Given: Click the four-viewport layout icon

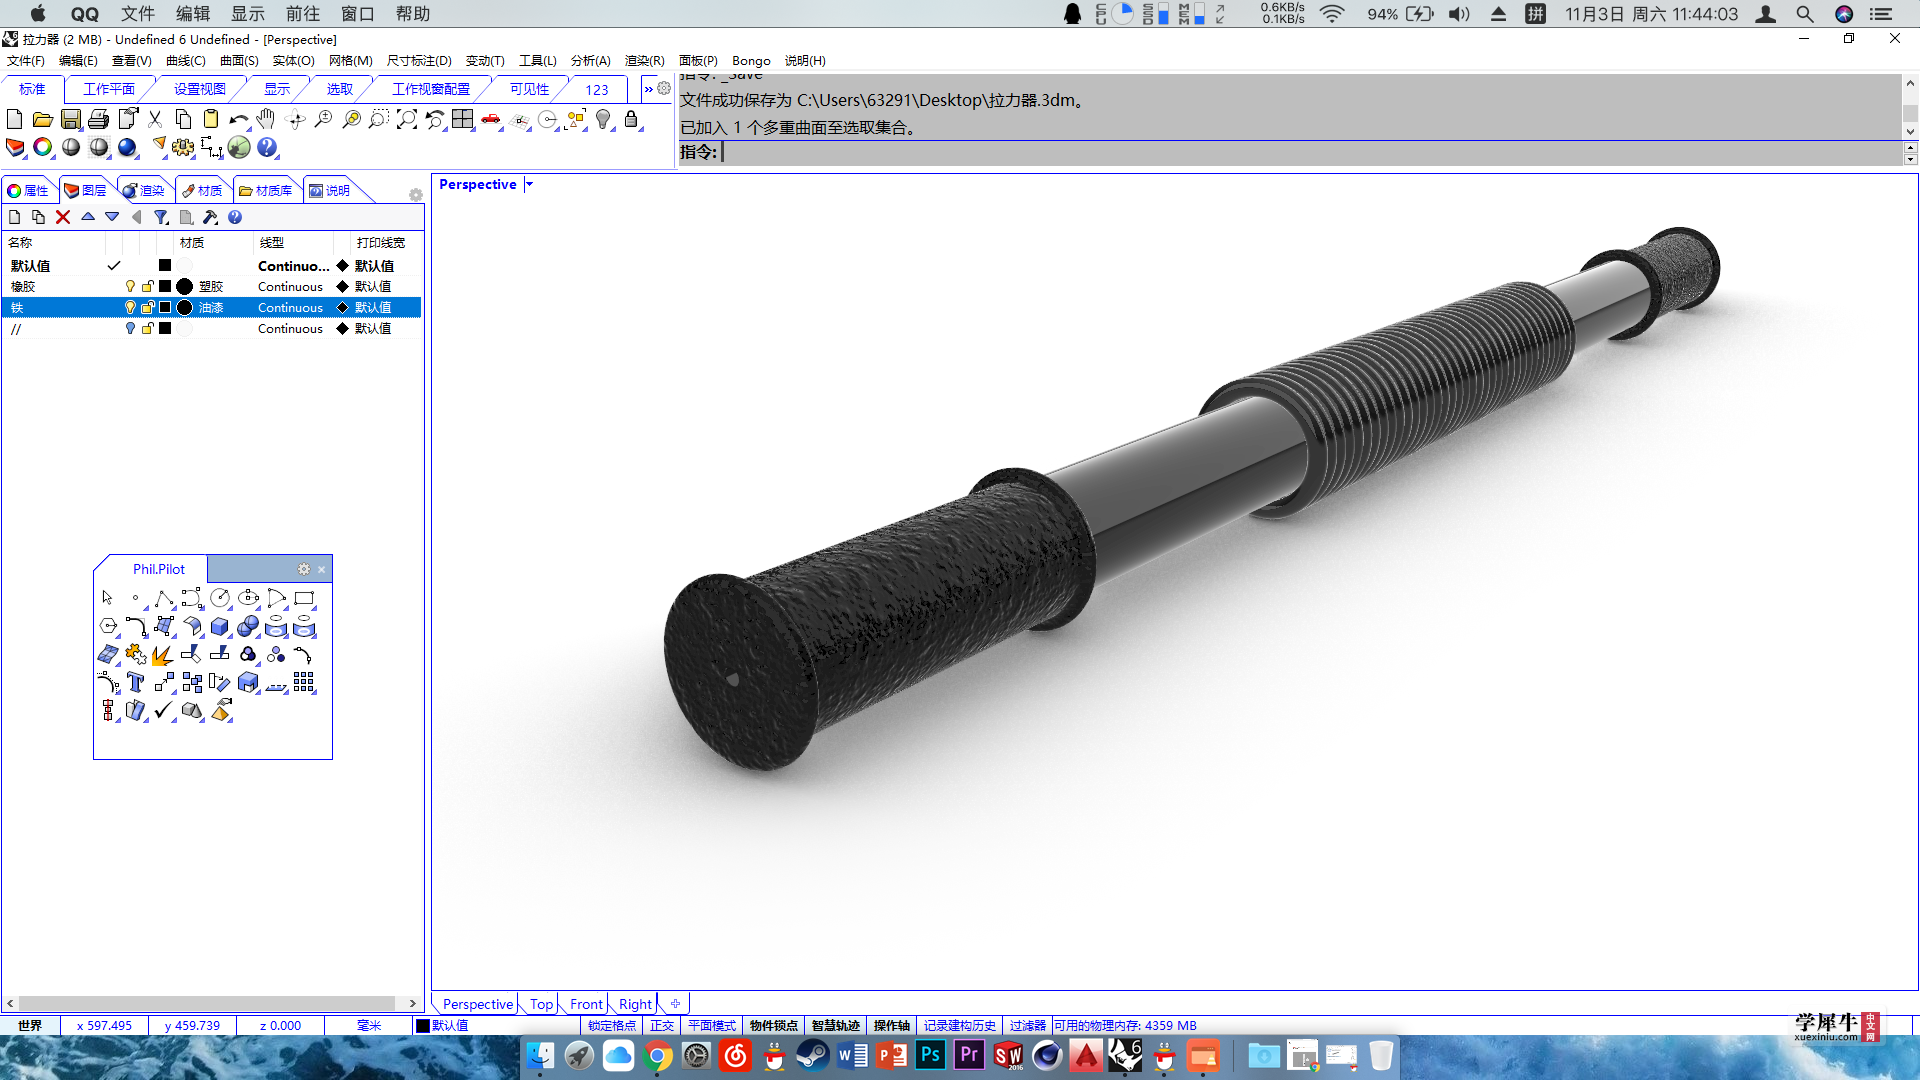Looking at the screenshot, I should click(462, 120).
